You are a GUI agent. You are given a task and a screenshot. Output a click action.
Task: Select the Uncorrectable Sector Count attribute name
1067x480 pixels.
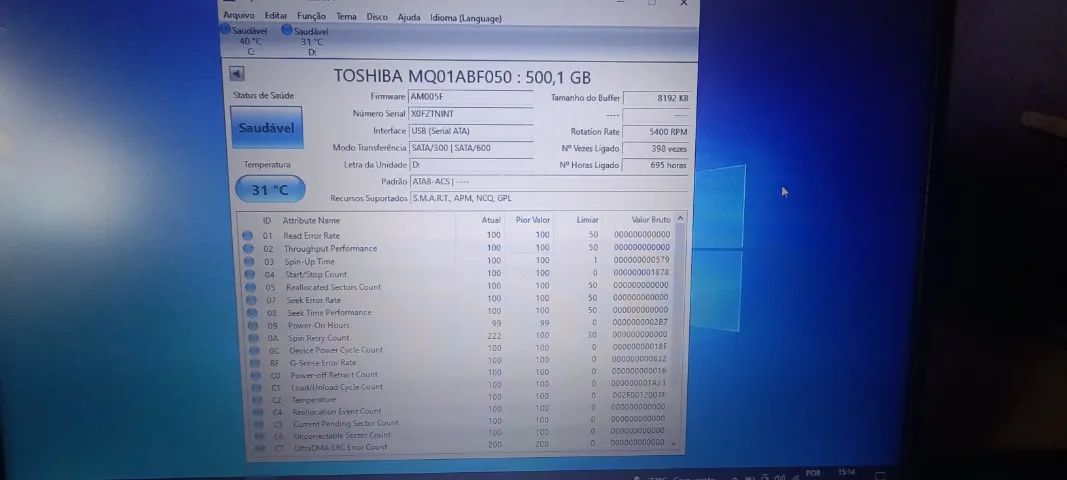342,436
